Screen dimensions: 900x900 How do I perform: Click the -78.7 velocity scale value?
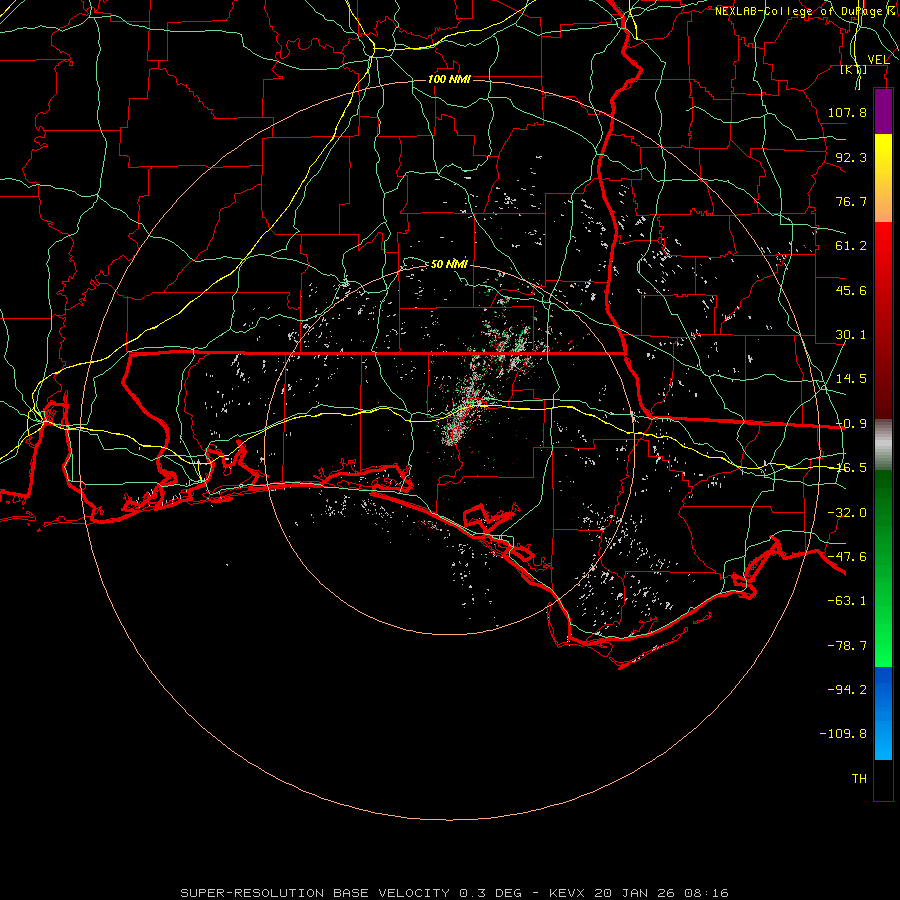[847, 646]
